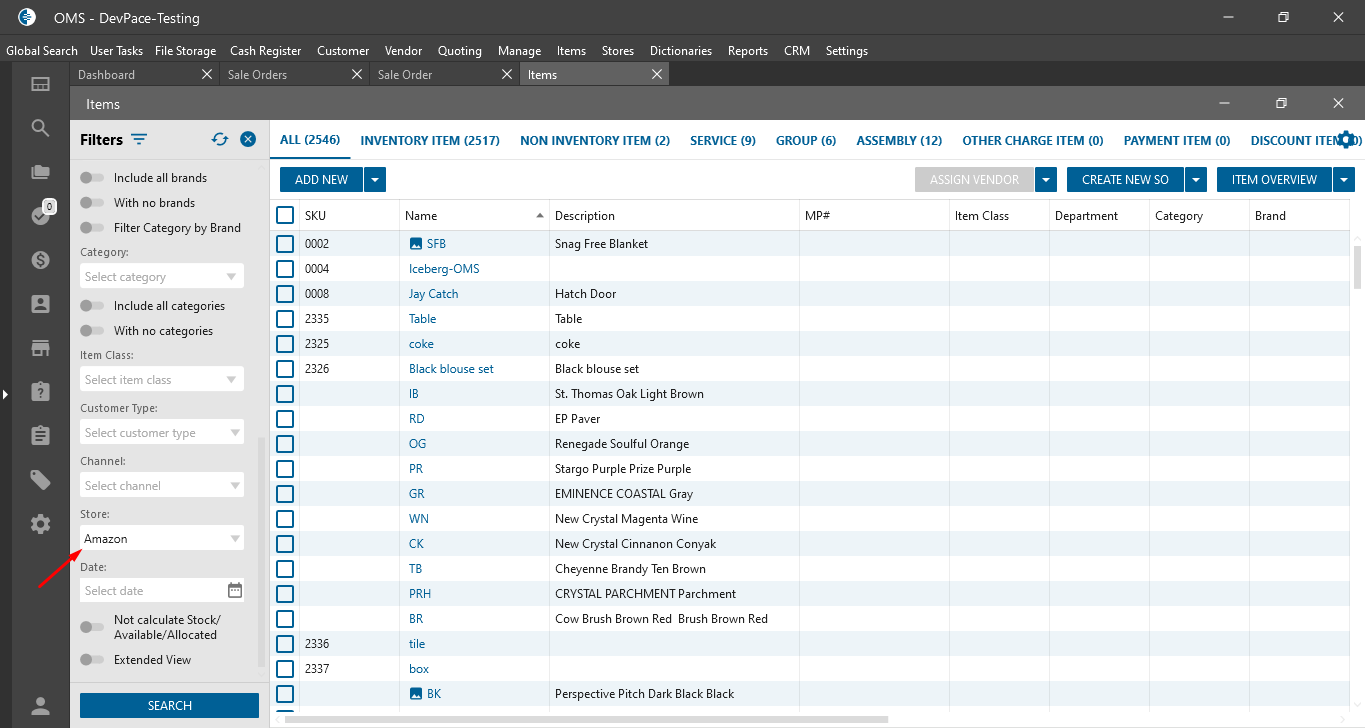Switch to the Service (9) tab
The image size is (1365, 728).
[722, 141]
